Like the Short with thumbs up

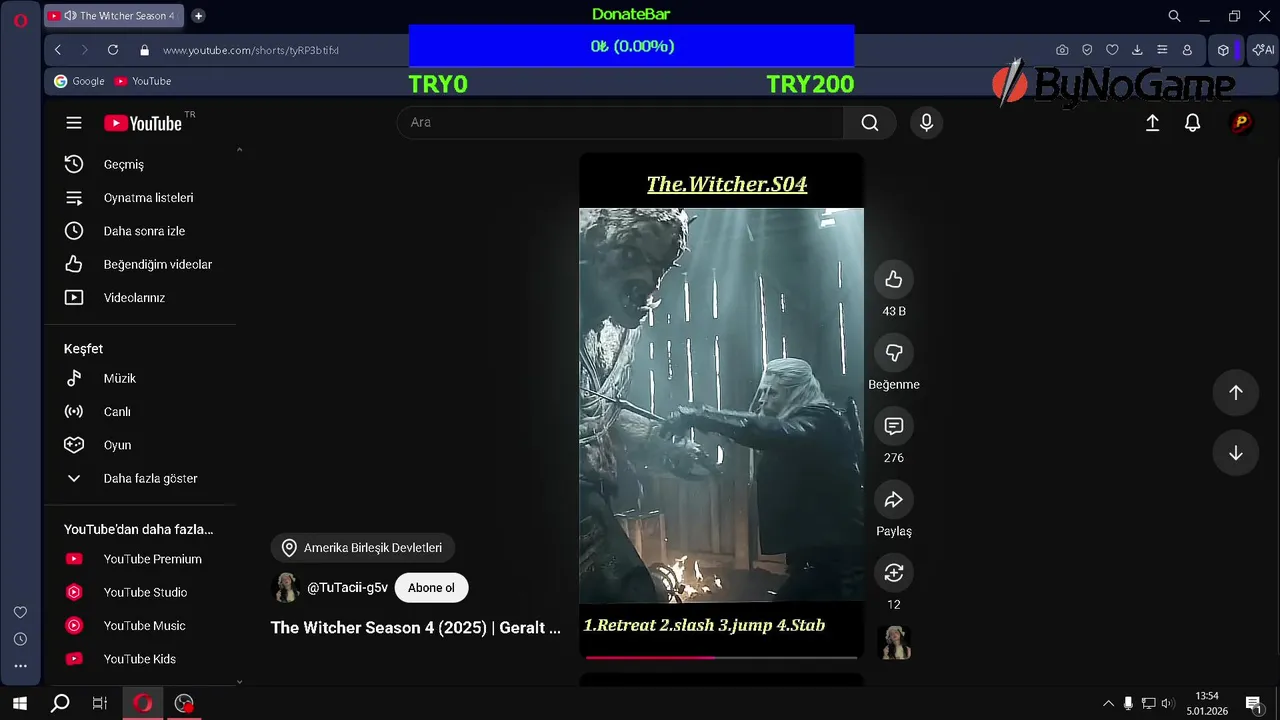(894, 280)
